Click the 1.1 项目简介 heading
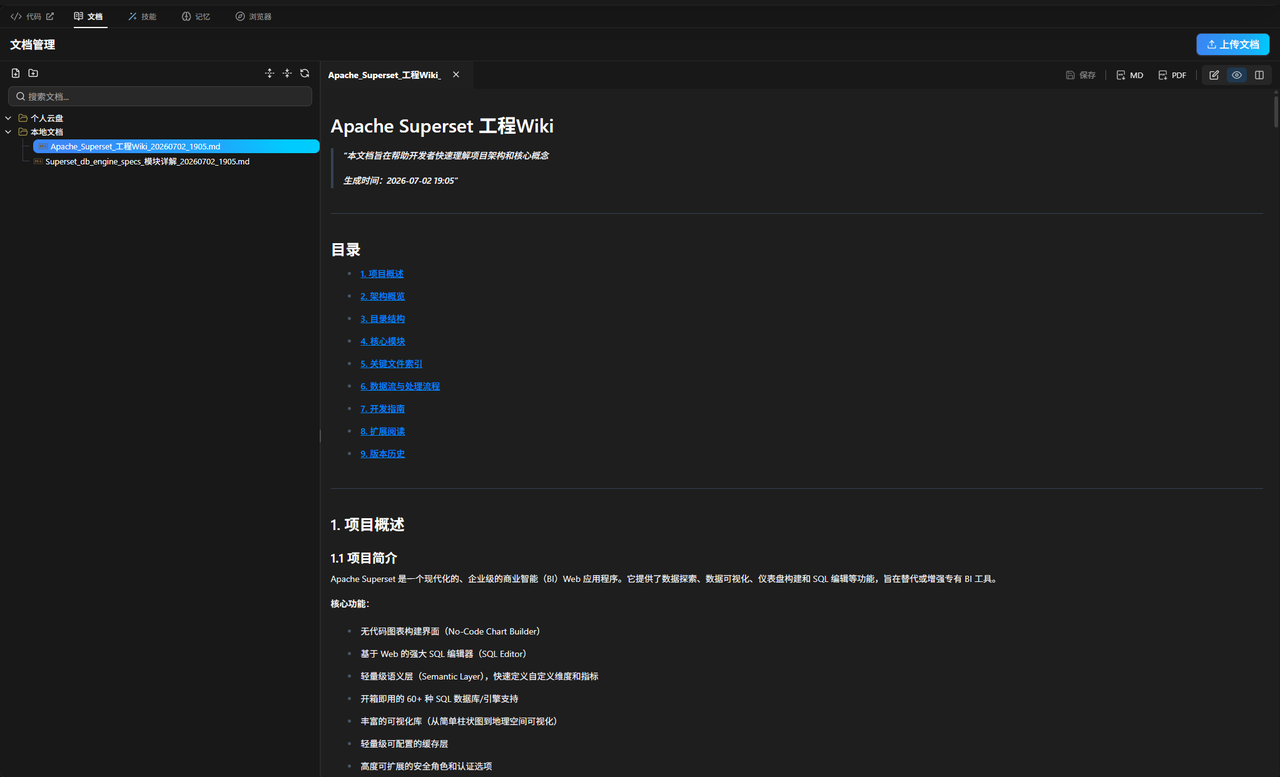 click(364, 558)
